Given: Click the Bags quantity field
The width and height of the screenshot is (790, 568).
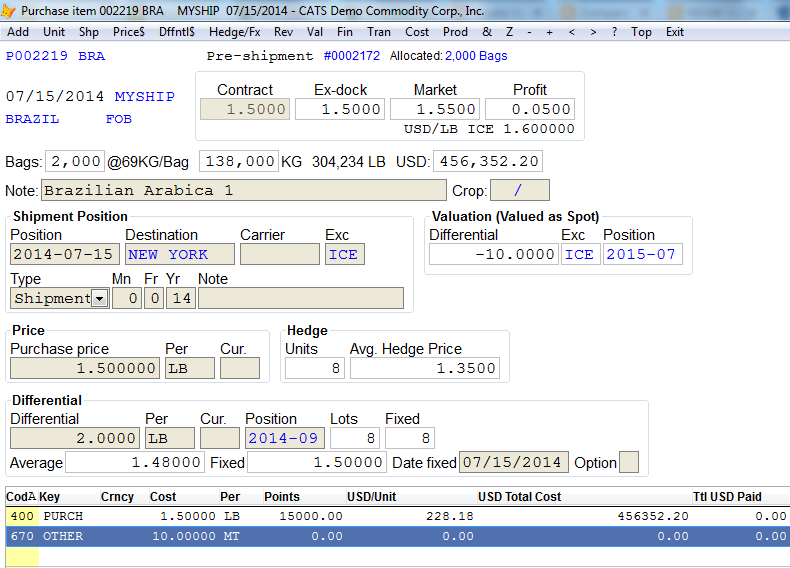Looking at the screenshot, I should pos(75,161).
